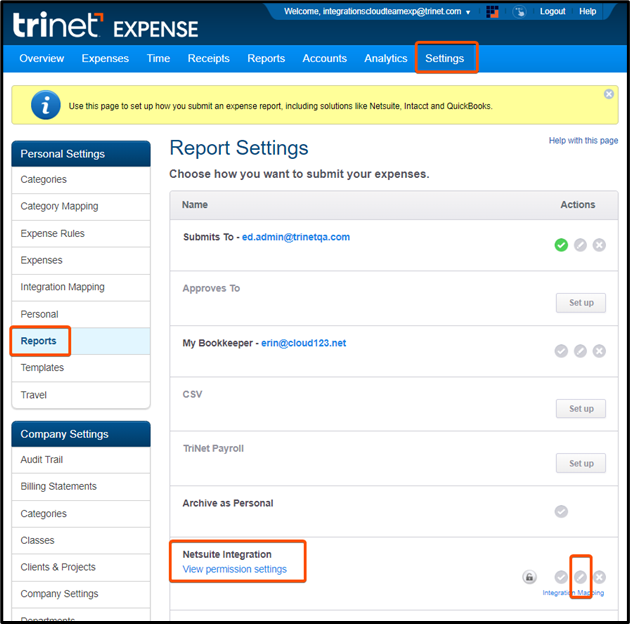Open Company Settings item in sidebar
Screen dimensions: 630x624
81,594
